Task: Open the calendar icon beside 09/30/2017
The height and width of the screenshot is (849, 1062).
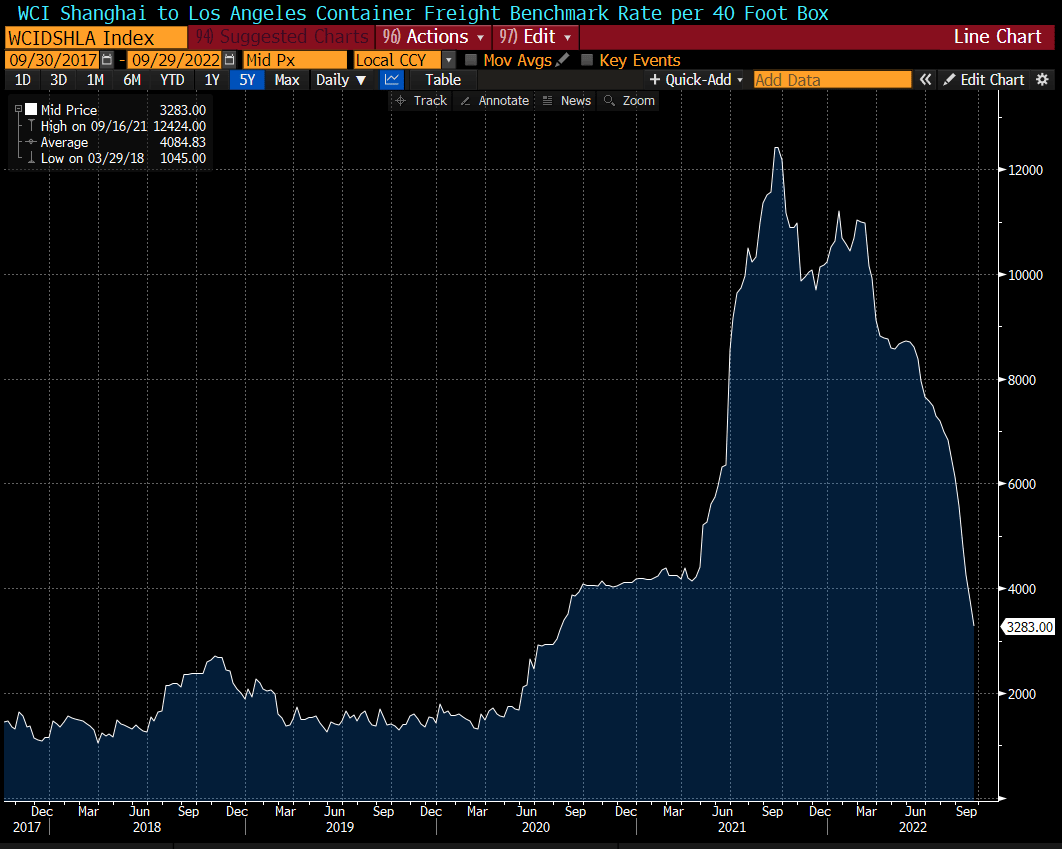Action: 106,60
